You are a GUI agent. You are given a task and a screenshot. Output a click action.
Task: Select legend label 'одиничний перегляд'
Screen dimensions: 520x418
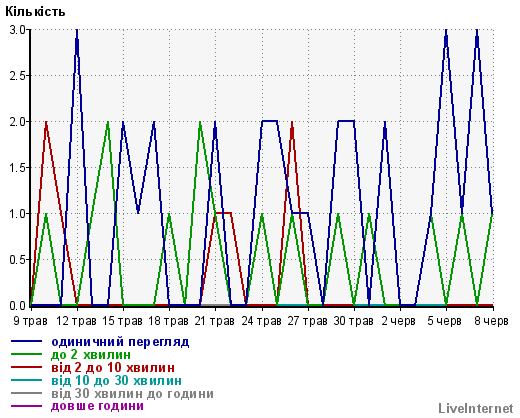(x=120, y=342)
